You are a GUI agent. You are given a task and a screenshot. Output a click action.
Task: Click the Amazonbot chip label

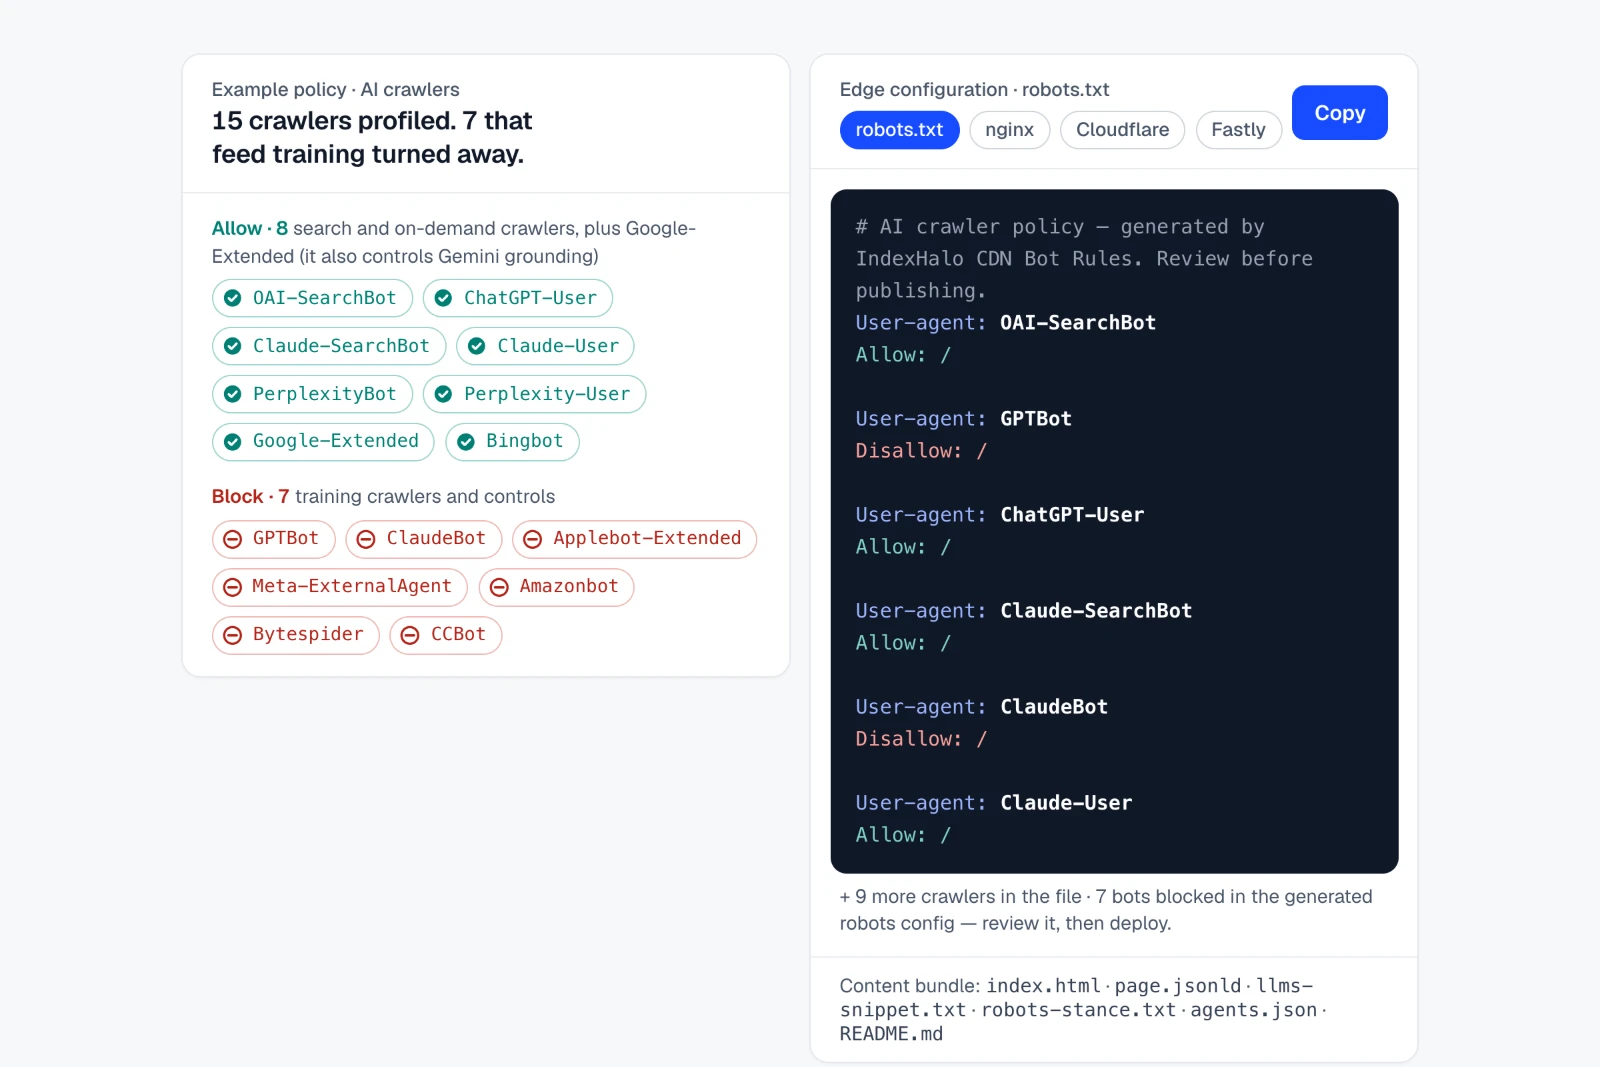pyautogui.click(x=569, y=586)
